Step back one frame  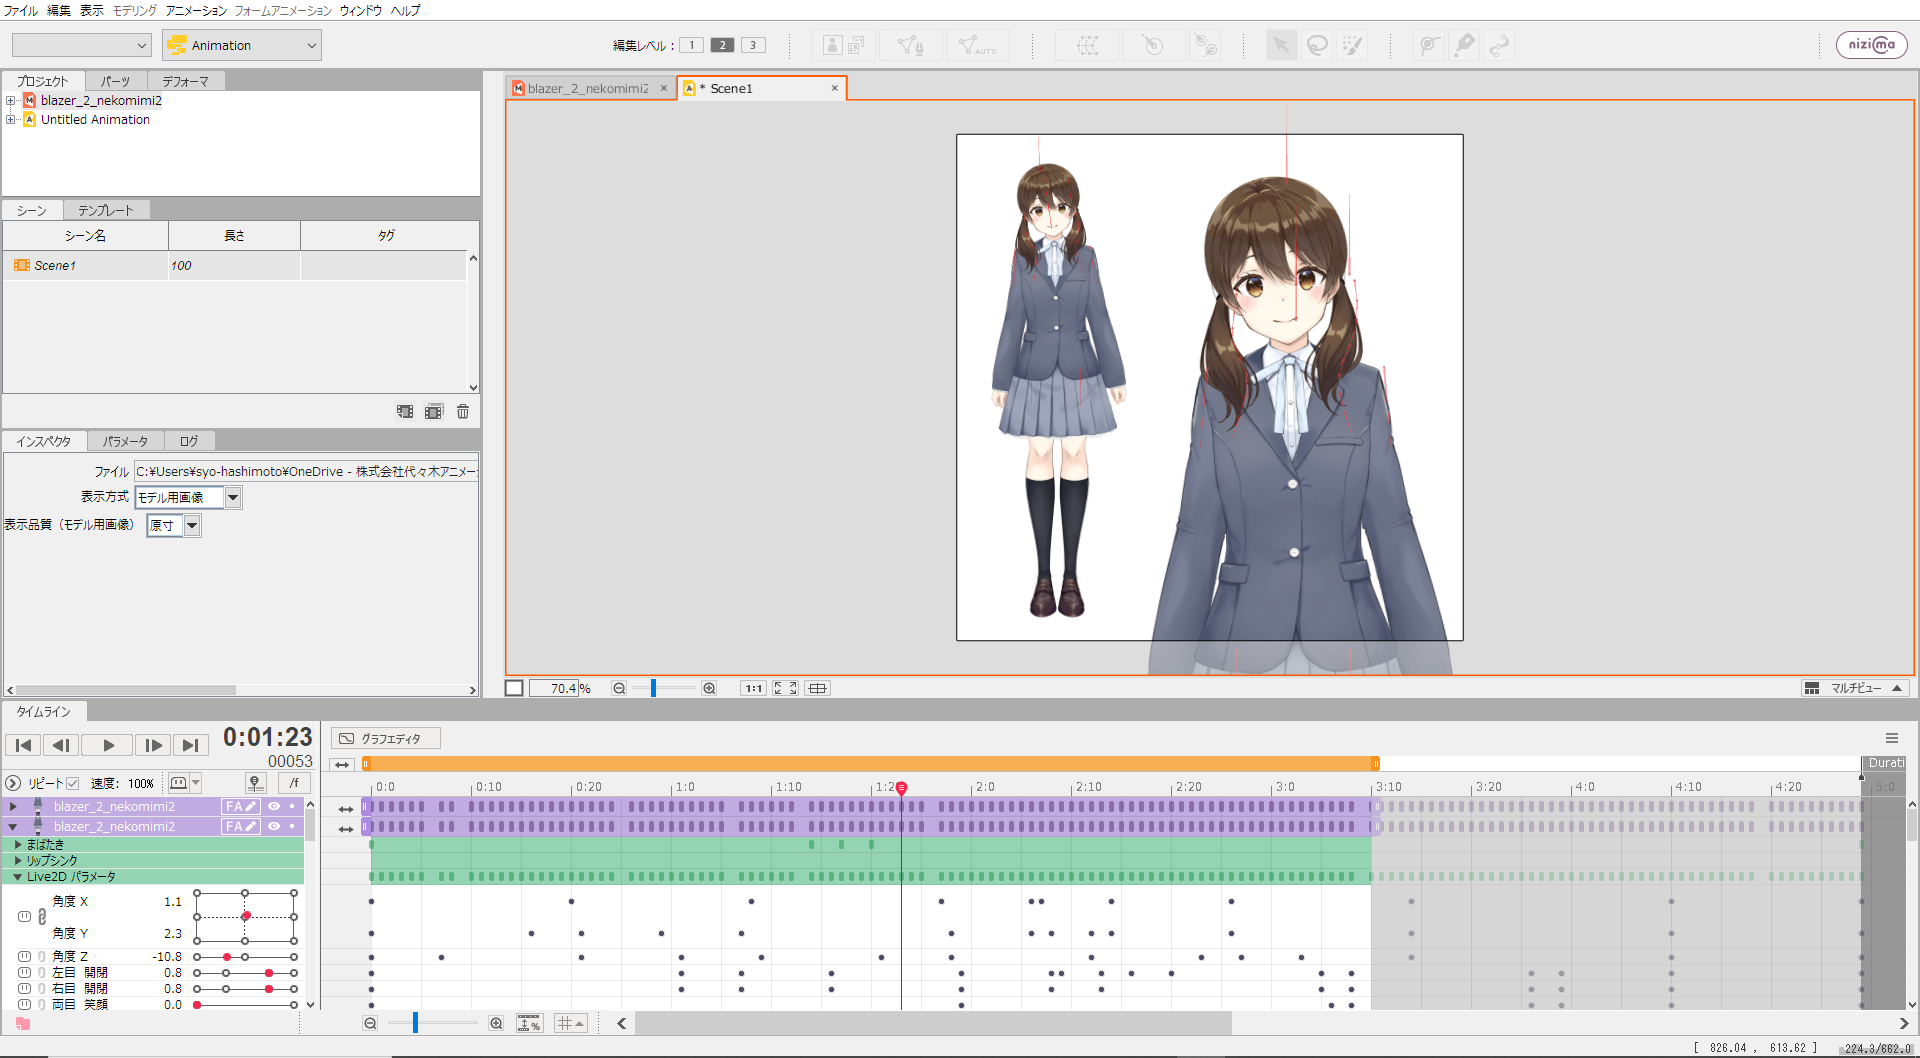pos(60,745)
